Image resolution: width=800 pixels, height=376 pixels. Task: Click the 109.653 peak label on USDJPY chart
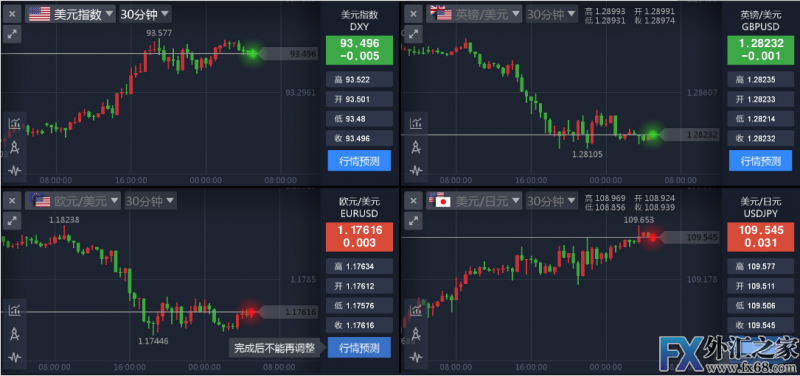point(639,220)
